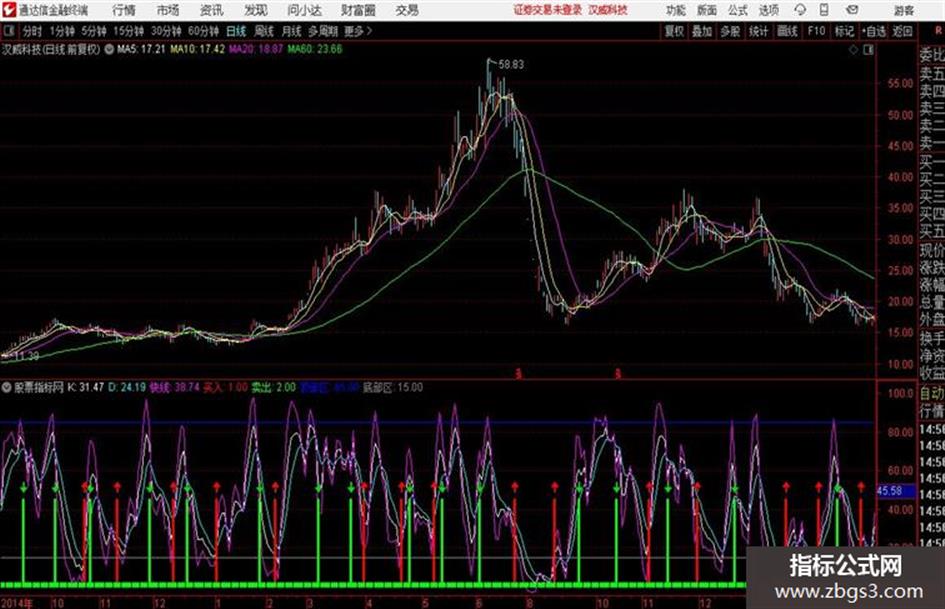Viewport: 945px width, 609px height.
Task: Toggle the side panel icon beside the diamond
Action: point(868,50)
